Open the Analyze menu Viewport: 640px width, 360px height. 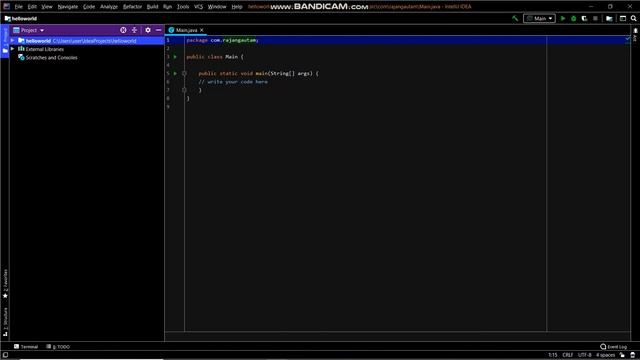[x=109, y=7]
